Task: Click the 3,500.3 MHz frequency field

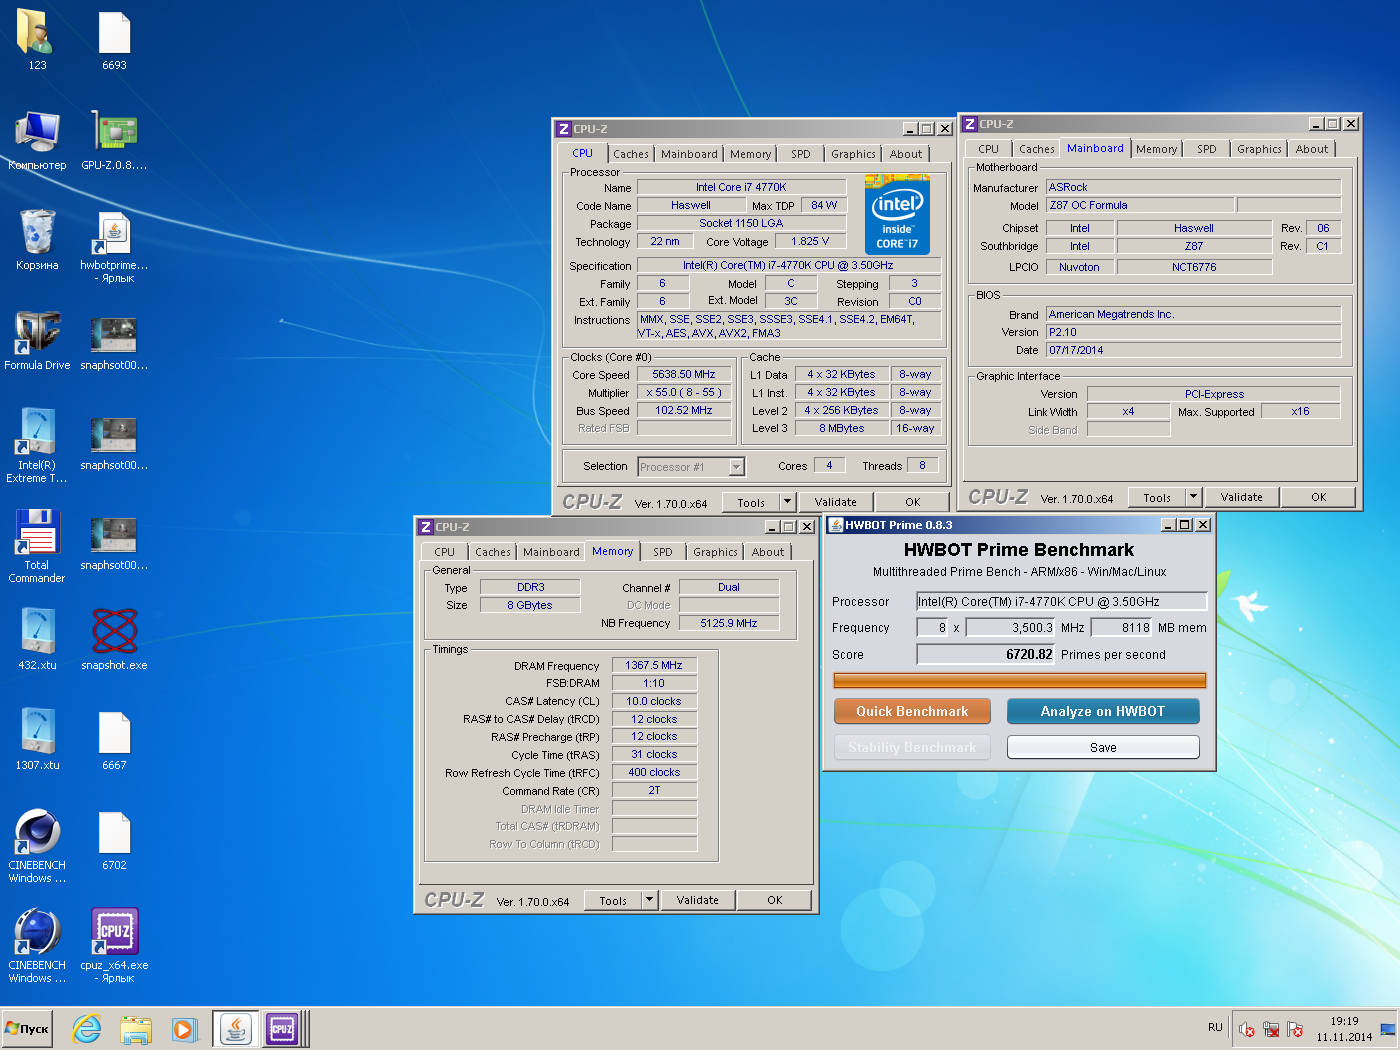Action: [1011, 627]
